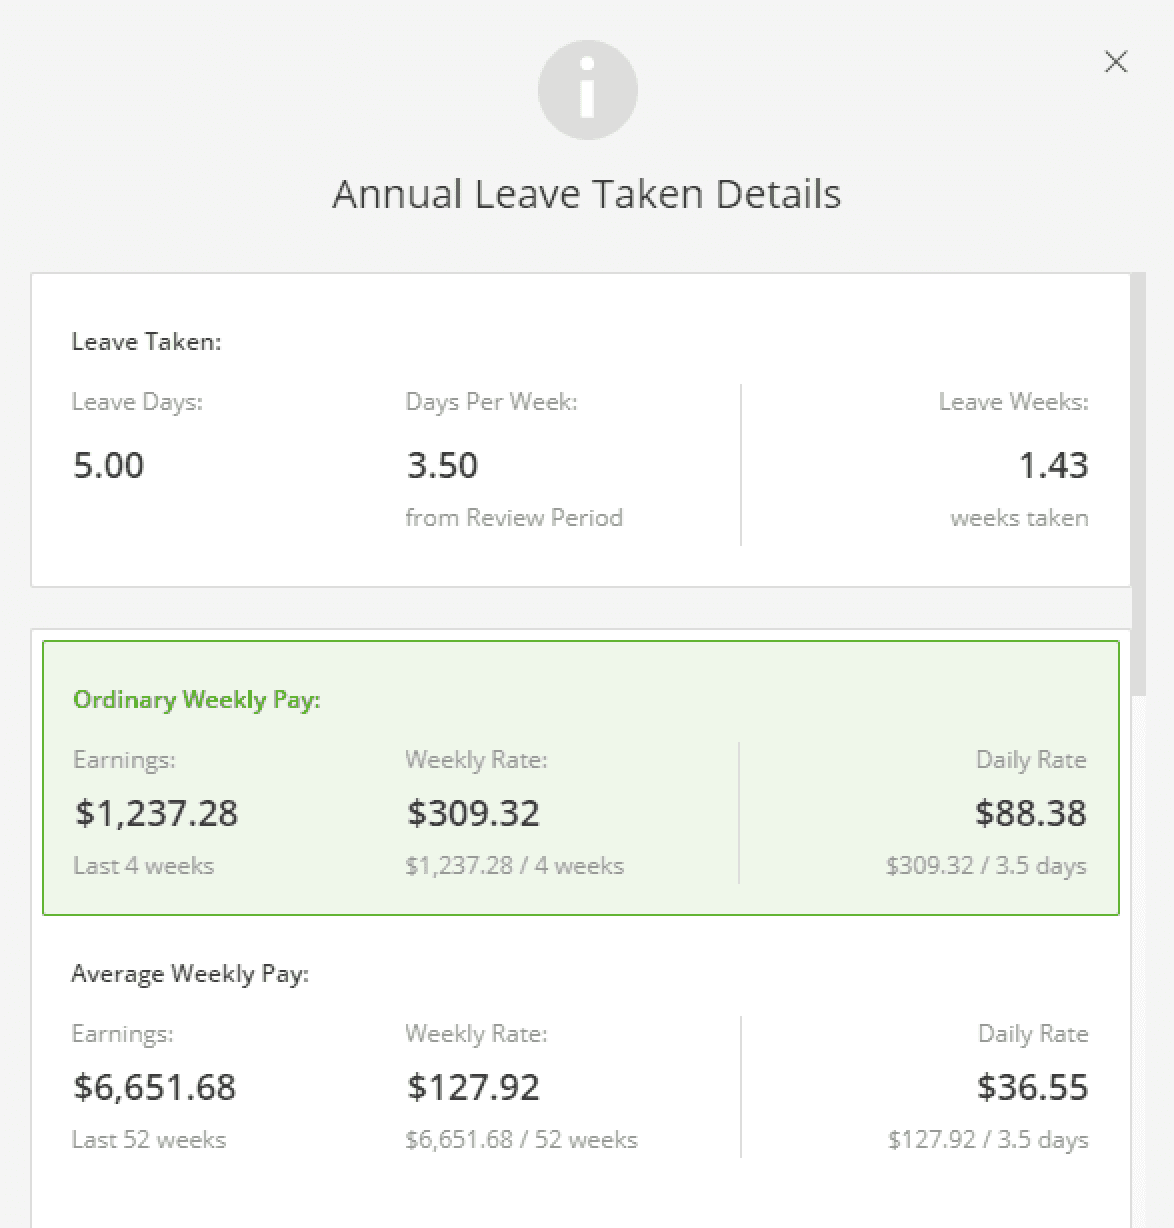Select the Daily Rate value $36.55
The image size is (1174, 1228).
point(1033,1087)
